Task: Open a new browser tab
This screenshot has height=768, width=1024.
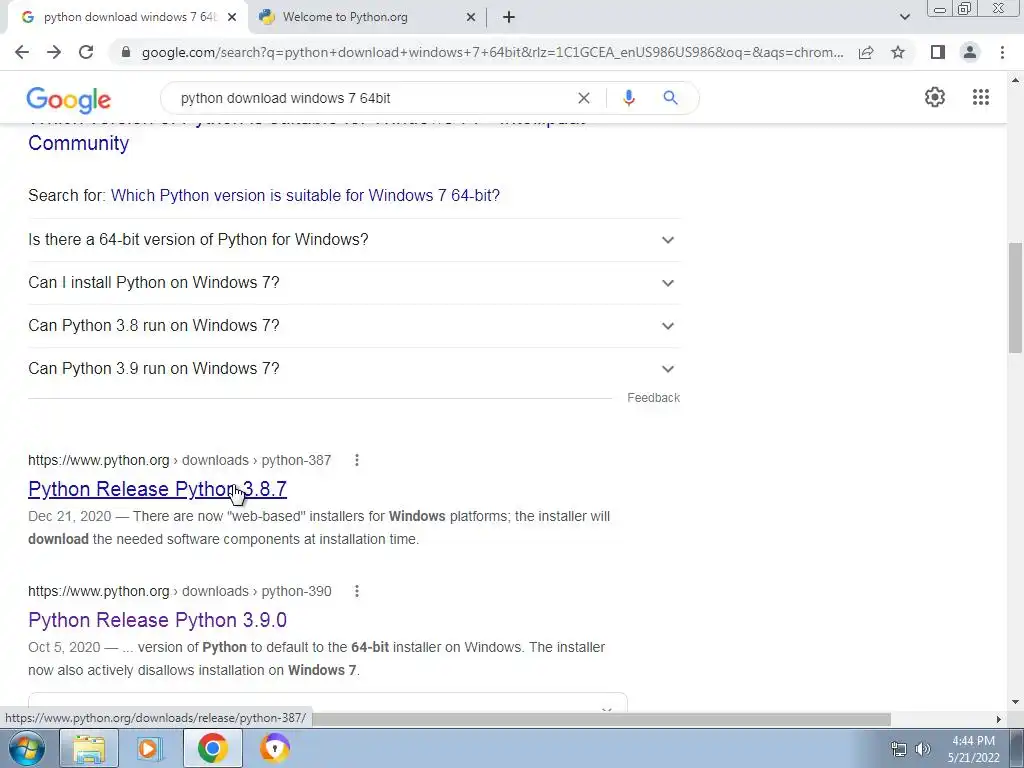Action: (x=509, y=17)
